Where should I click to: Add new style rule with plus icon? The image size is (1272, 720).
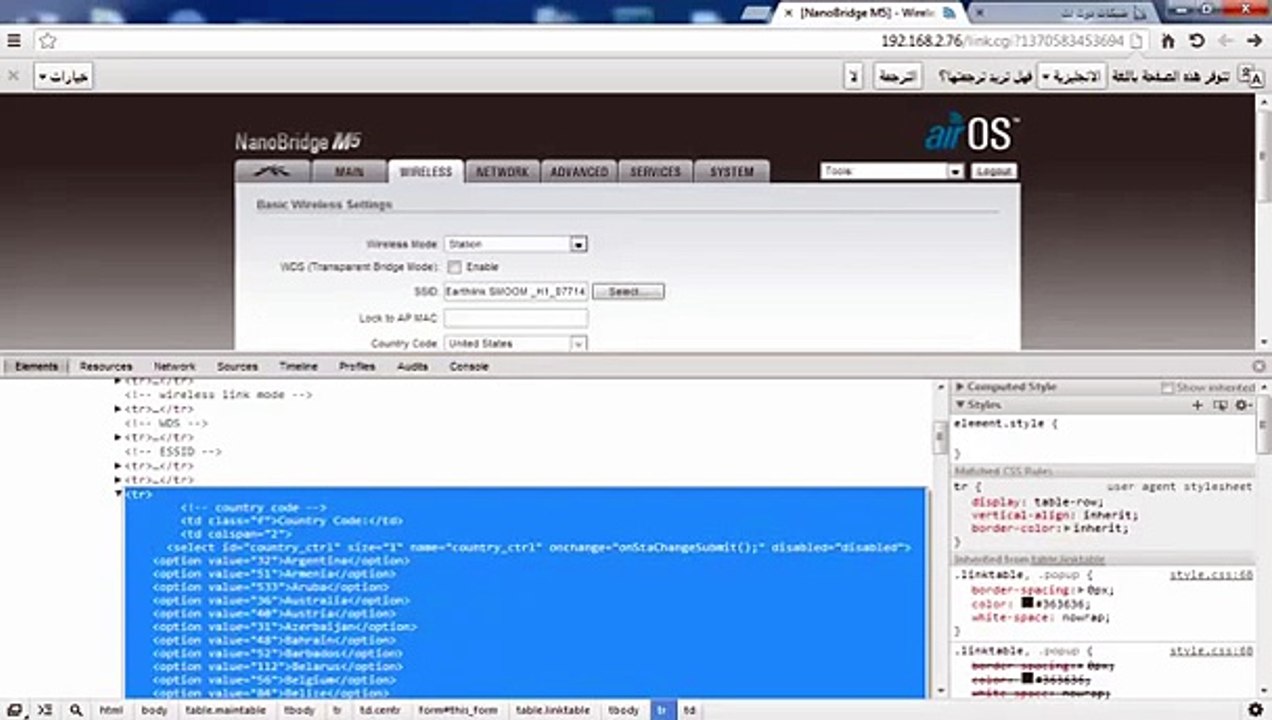point(1198,405)
